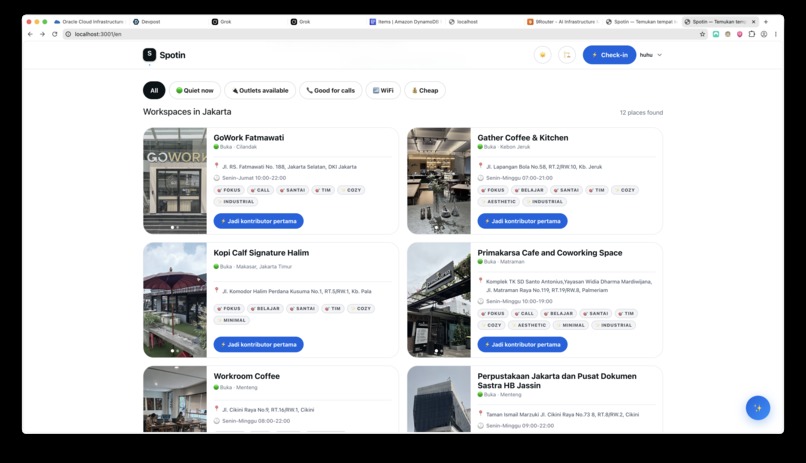Click the MINIMAL tag on Kopi Calf card
This screenshot has width=806, height=463.
[232, 320]
